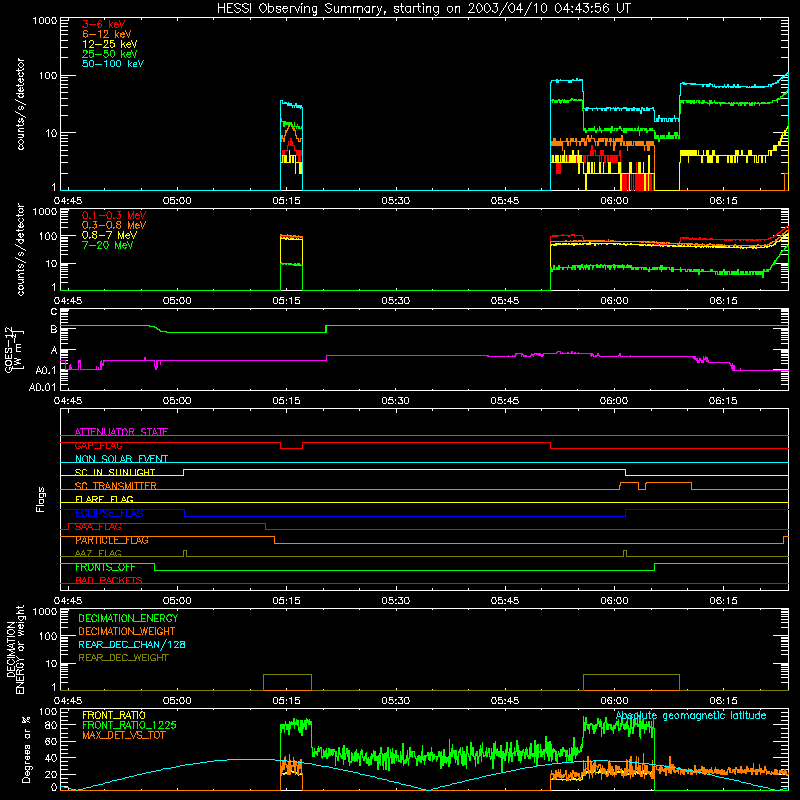Click the 05:30 time label under Flags panel
The width and height of the screenshot is (800, 800).
[x=395, y=601]
